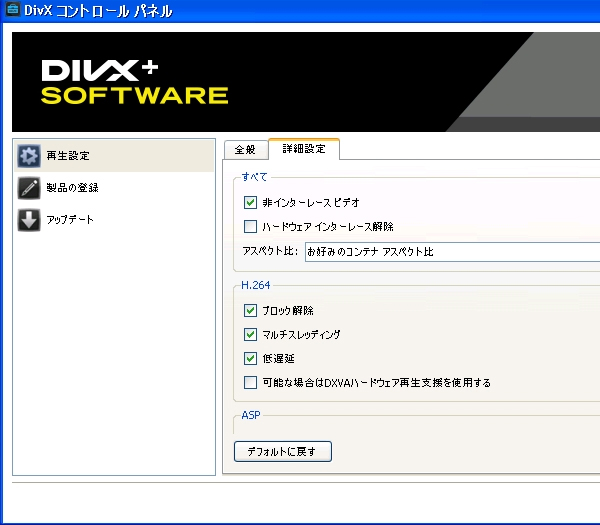Click the すべて group heading
The image size is (600, 525).
254,177
